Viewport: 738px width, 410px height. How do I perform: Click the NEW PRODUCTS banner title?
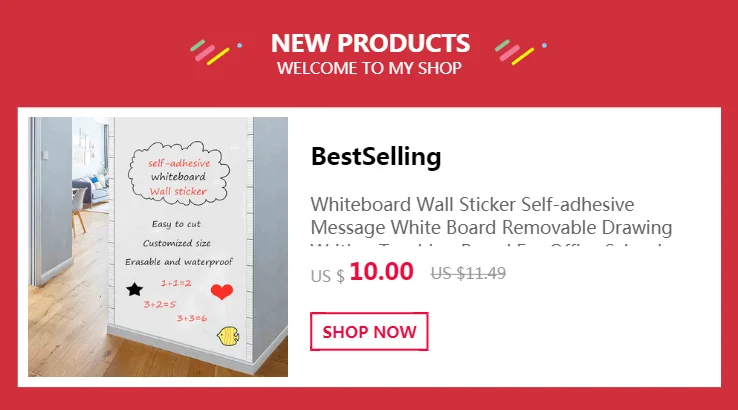point(370,43)
